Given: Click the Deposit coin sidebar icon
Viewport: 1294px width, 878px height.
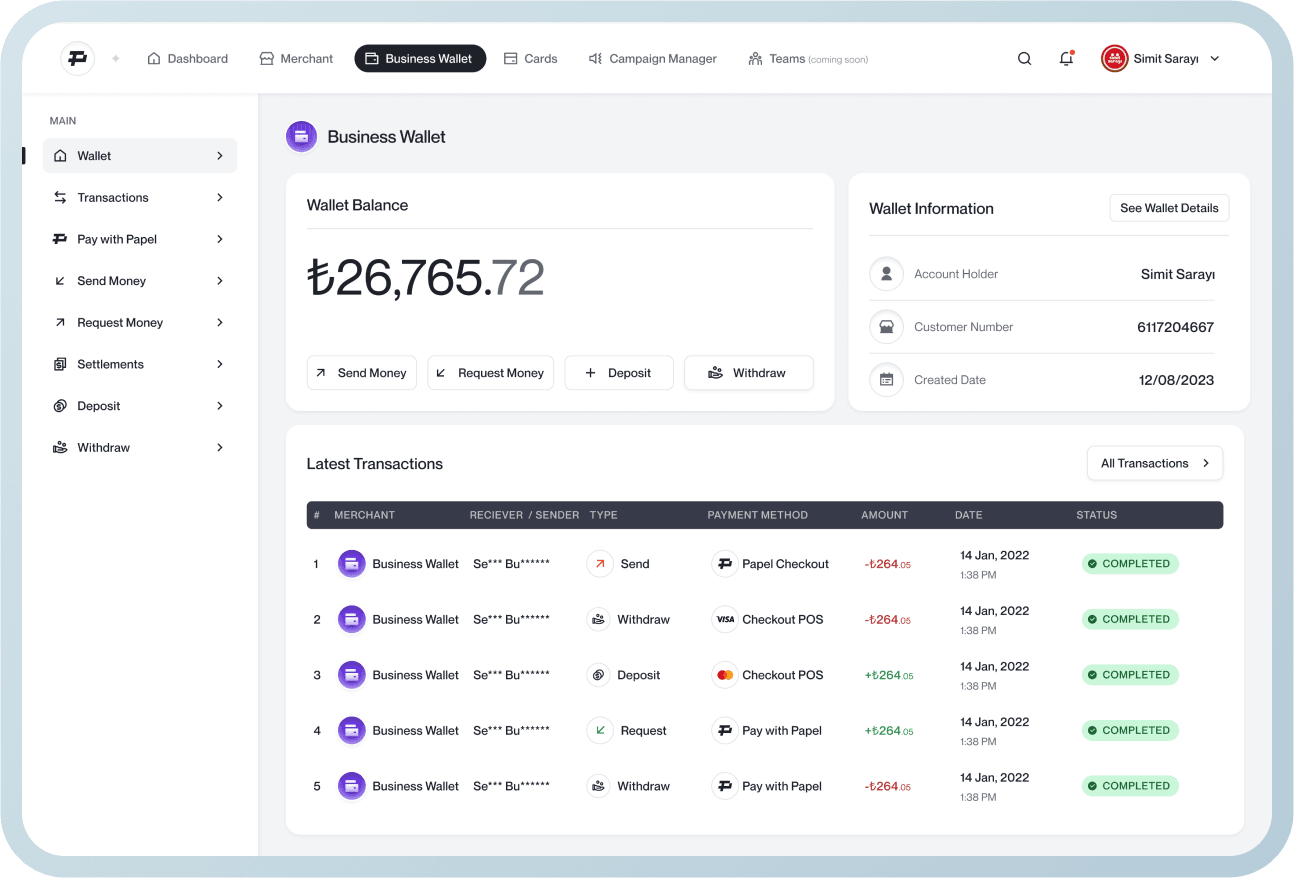Looking at the screenshot, I should click(60, 406).
